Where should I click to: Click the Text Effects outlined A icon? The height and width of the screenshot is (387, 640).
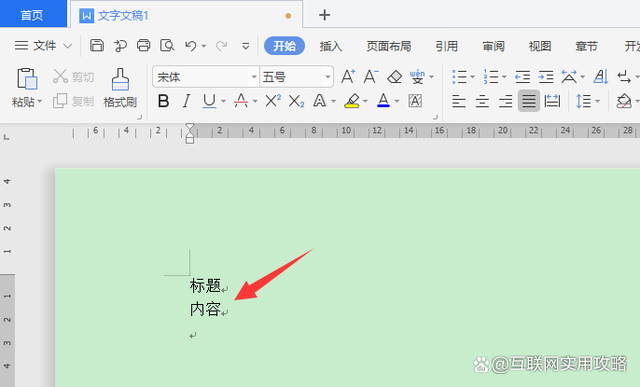coord(320,100)
